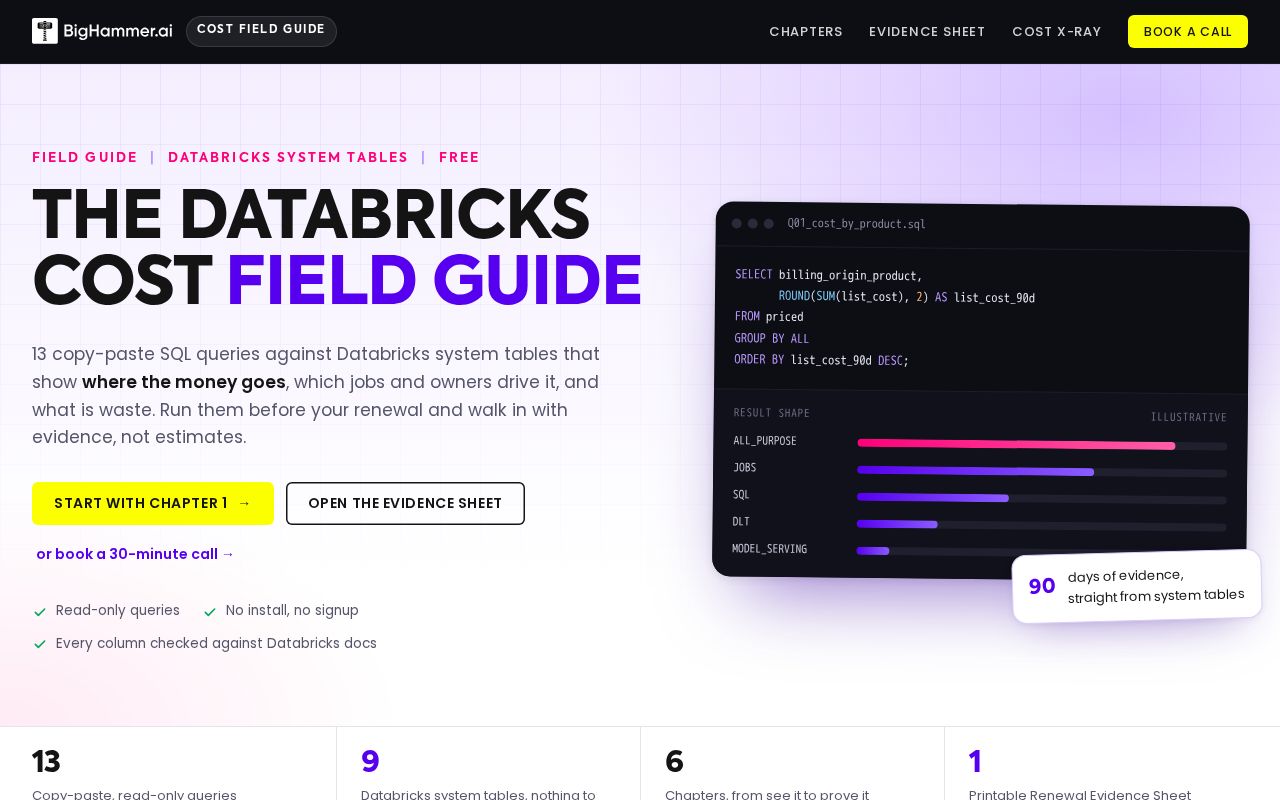This screenshot has height=800, width=1280.
Task: Click the RESULT SHAPE label
Action: click(772, 413)
